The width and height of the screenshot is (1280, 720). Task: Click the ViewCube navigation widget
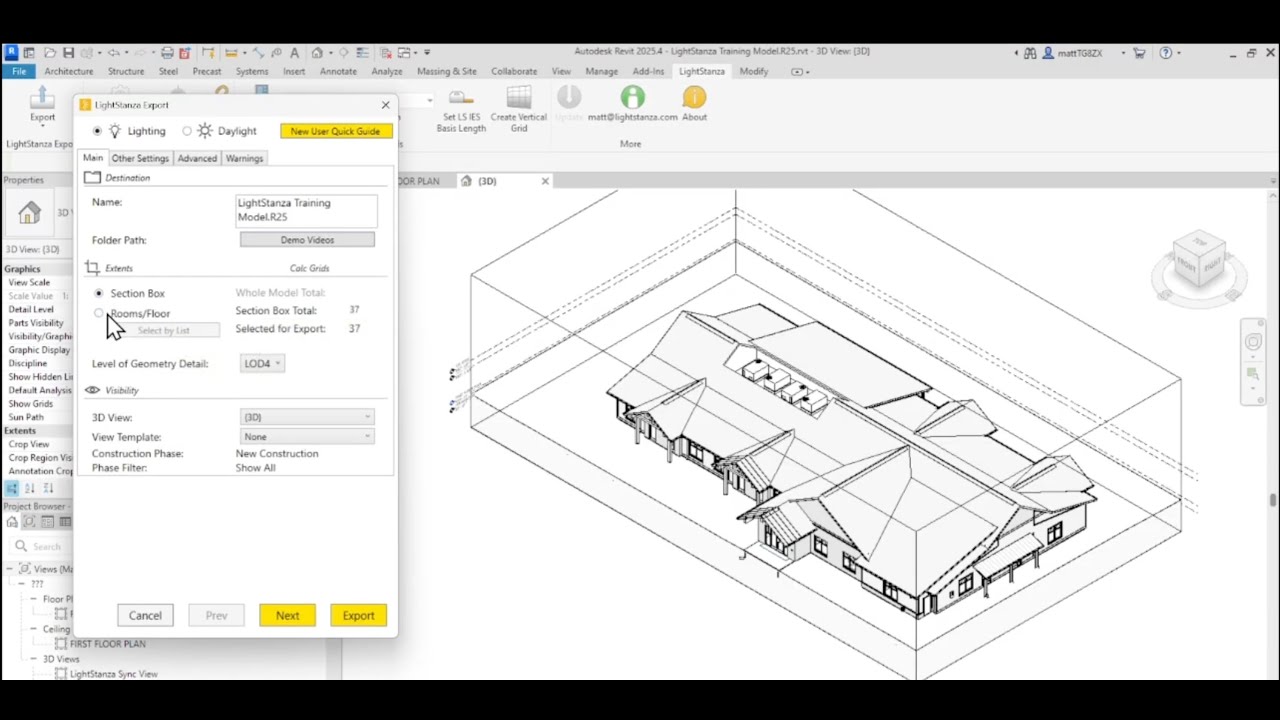pyautogui.click(x=1198, y=259)
